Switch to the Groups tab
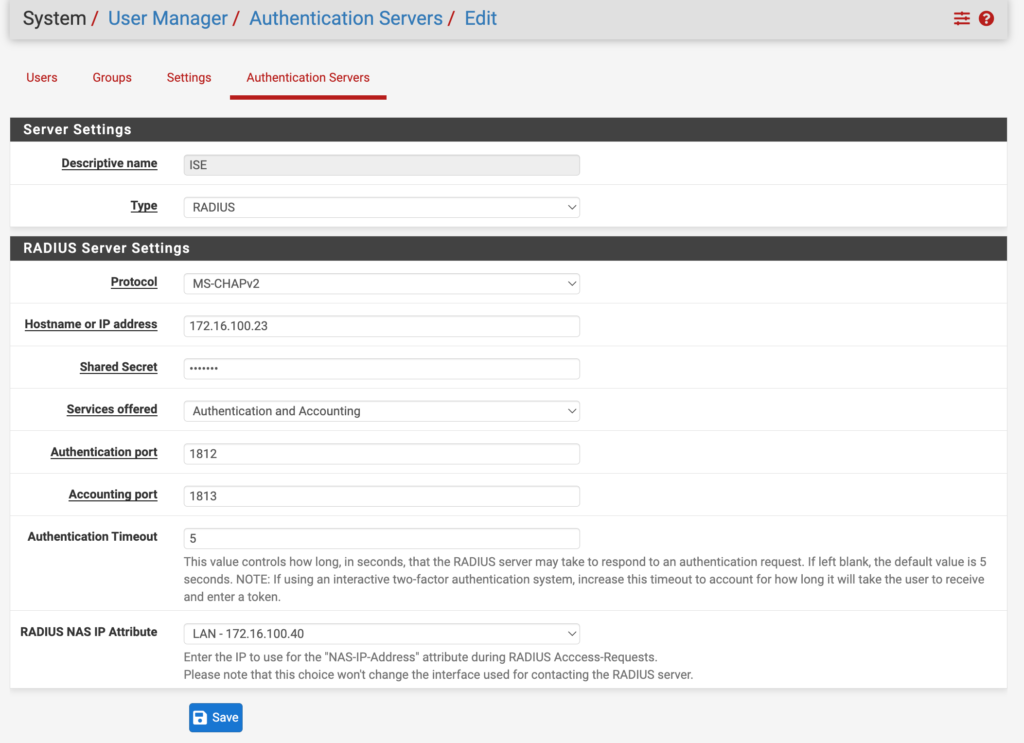 pyautogui.click(x=111, y=77)
